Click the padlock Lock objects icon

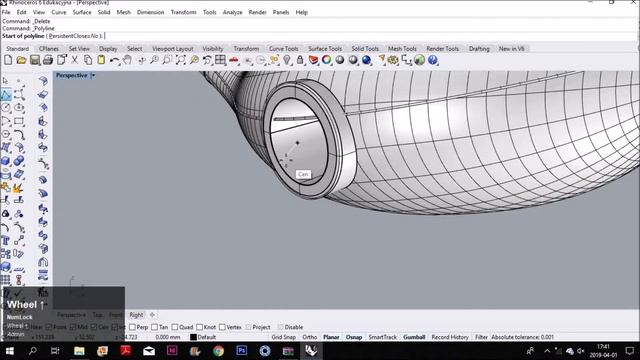300,60
